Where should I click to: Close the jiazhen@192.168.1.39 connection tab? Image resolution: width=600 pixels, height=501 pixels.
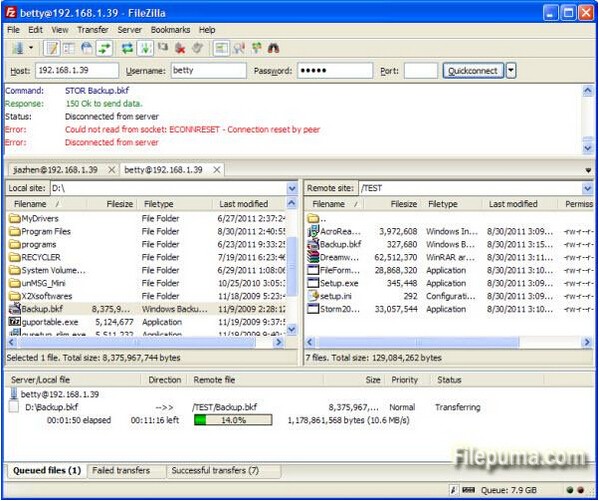click(111, 170)
